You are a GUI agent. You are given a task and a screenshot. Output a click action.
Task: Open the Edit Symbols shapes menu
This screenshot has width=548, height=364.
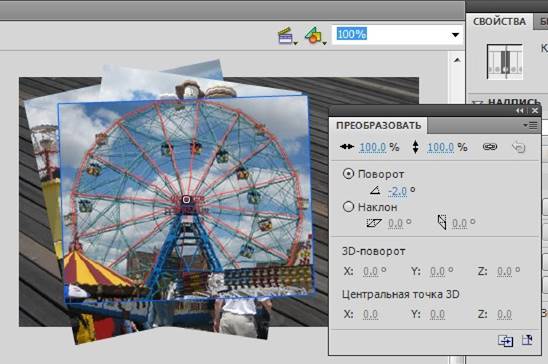point(316,36)
